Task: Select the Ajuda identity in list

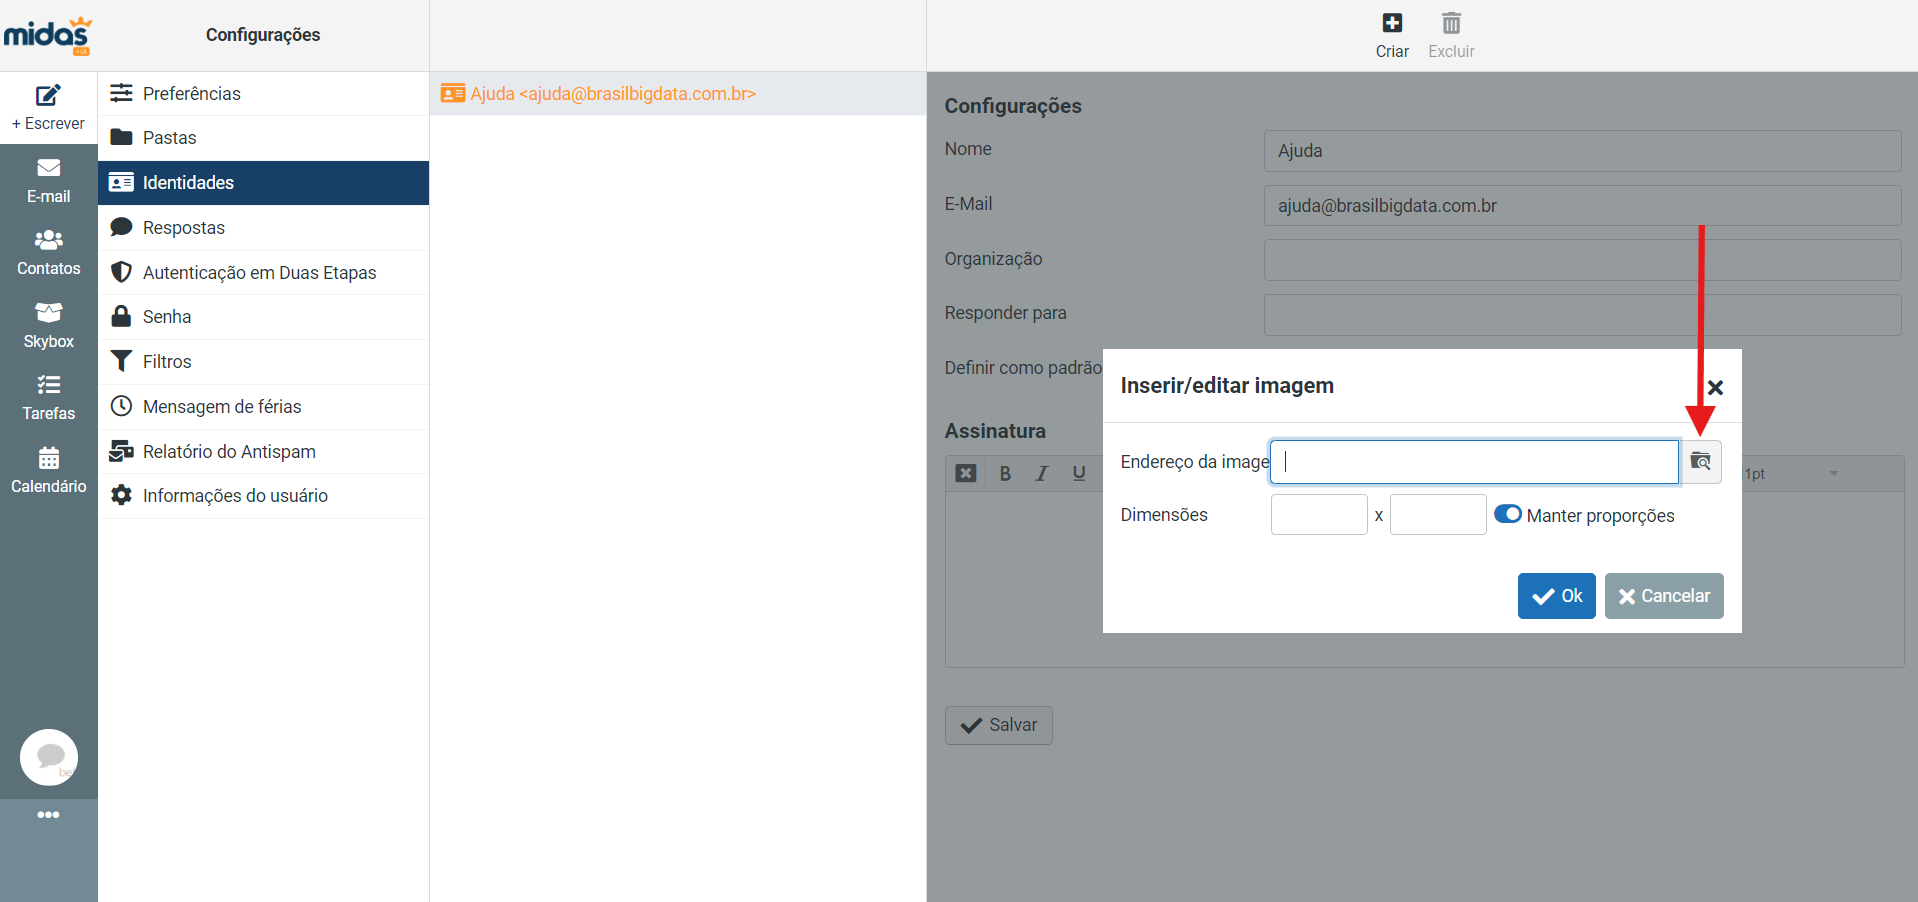Action: (612, 93)
